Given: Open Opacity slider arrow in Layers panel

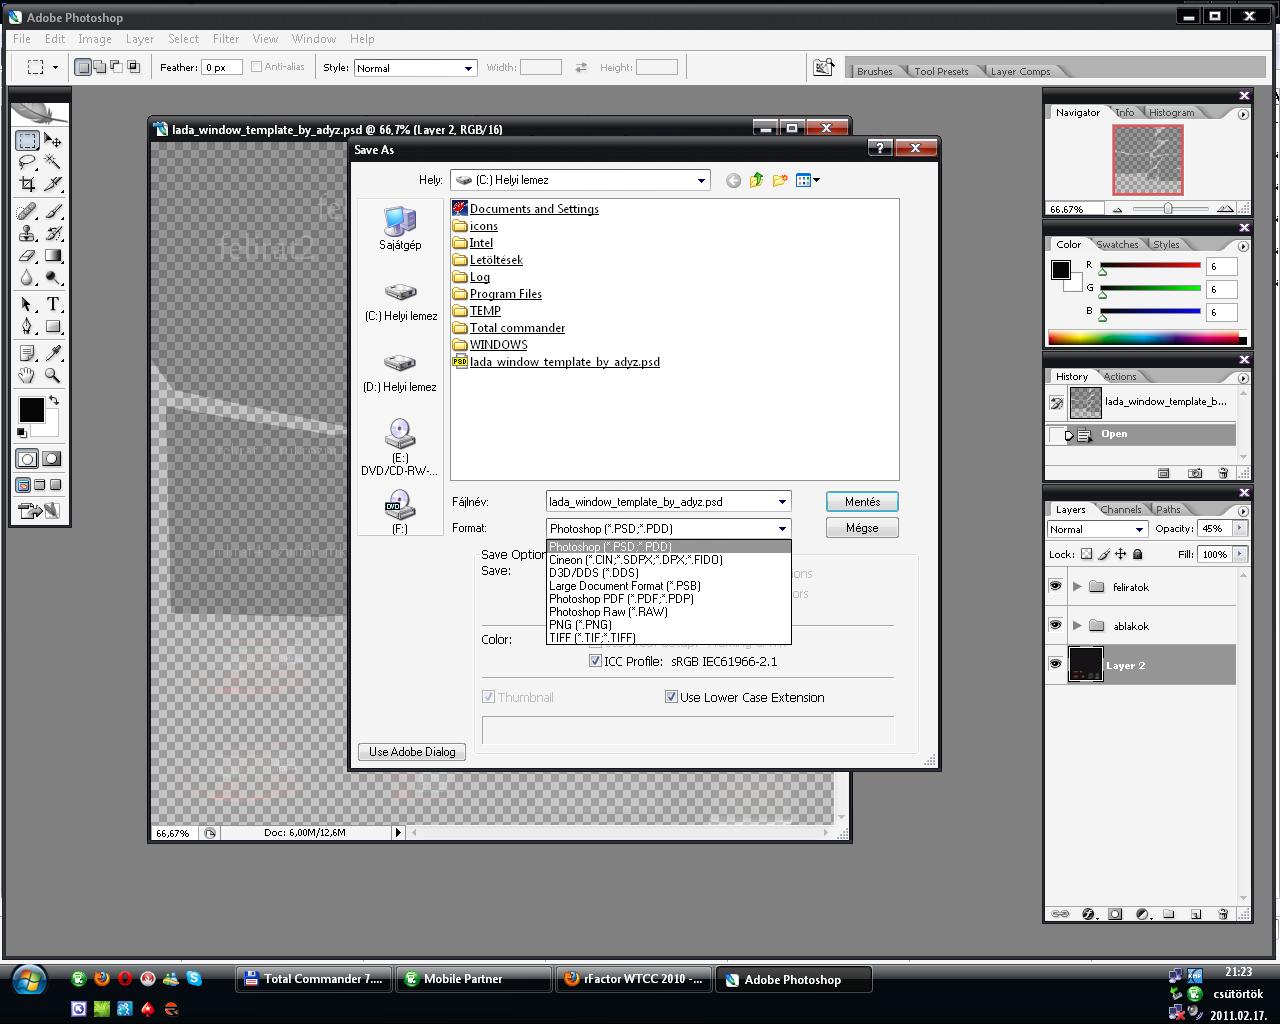Looking at the screenshot, I should (1240, 528).
